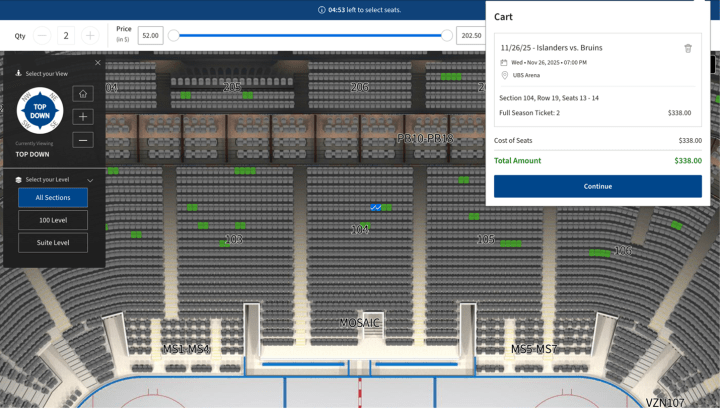The width and height of the screenshot is (720, 409).
Task: Filter map to 100 Level
Action: (x=53, y=220)
